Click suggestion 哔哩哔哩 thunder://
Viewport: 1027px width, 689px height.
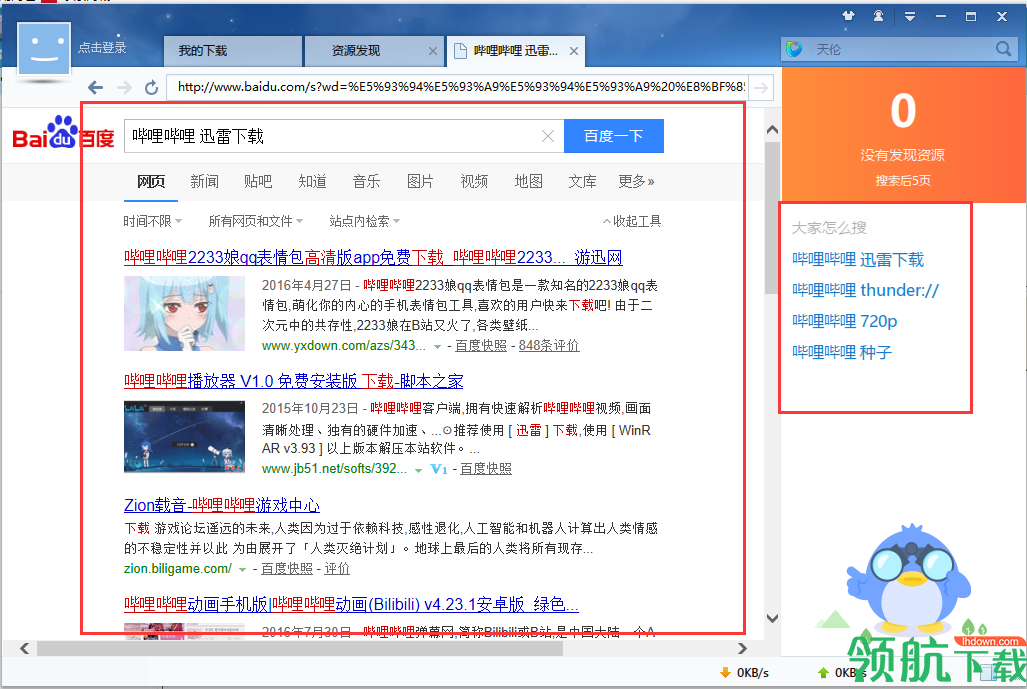865,290
